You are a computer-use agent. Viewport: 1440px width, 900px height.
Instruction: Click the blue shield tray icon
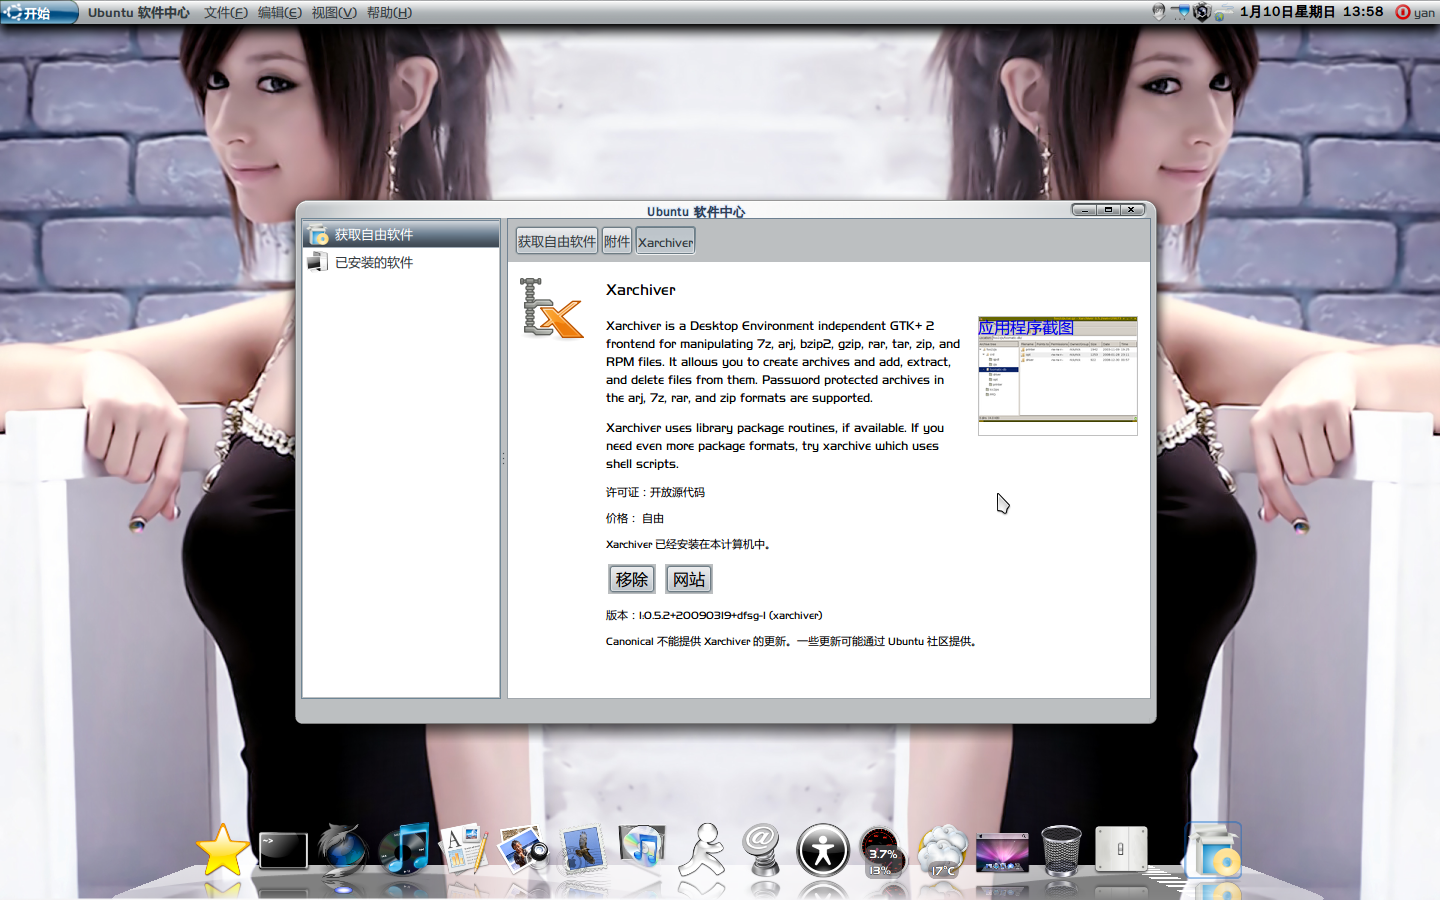coord(1181,12)
